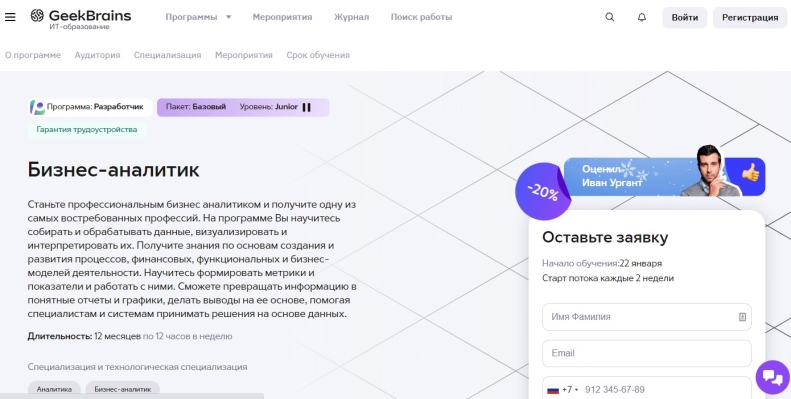Focus the Email input field
The height and width of the screenshot is (399, 791).
647,353
